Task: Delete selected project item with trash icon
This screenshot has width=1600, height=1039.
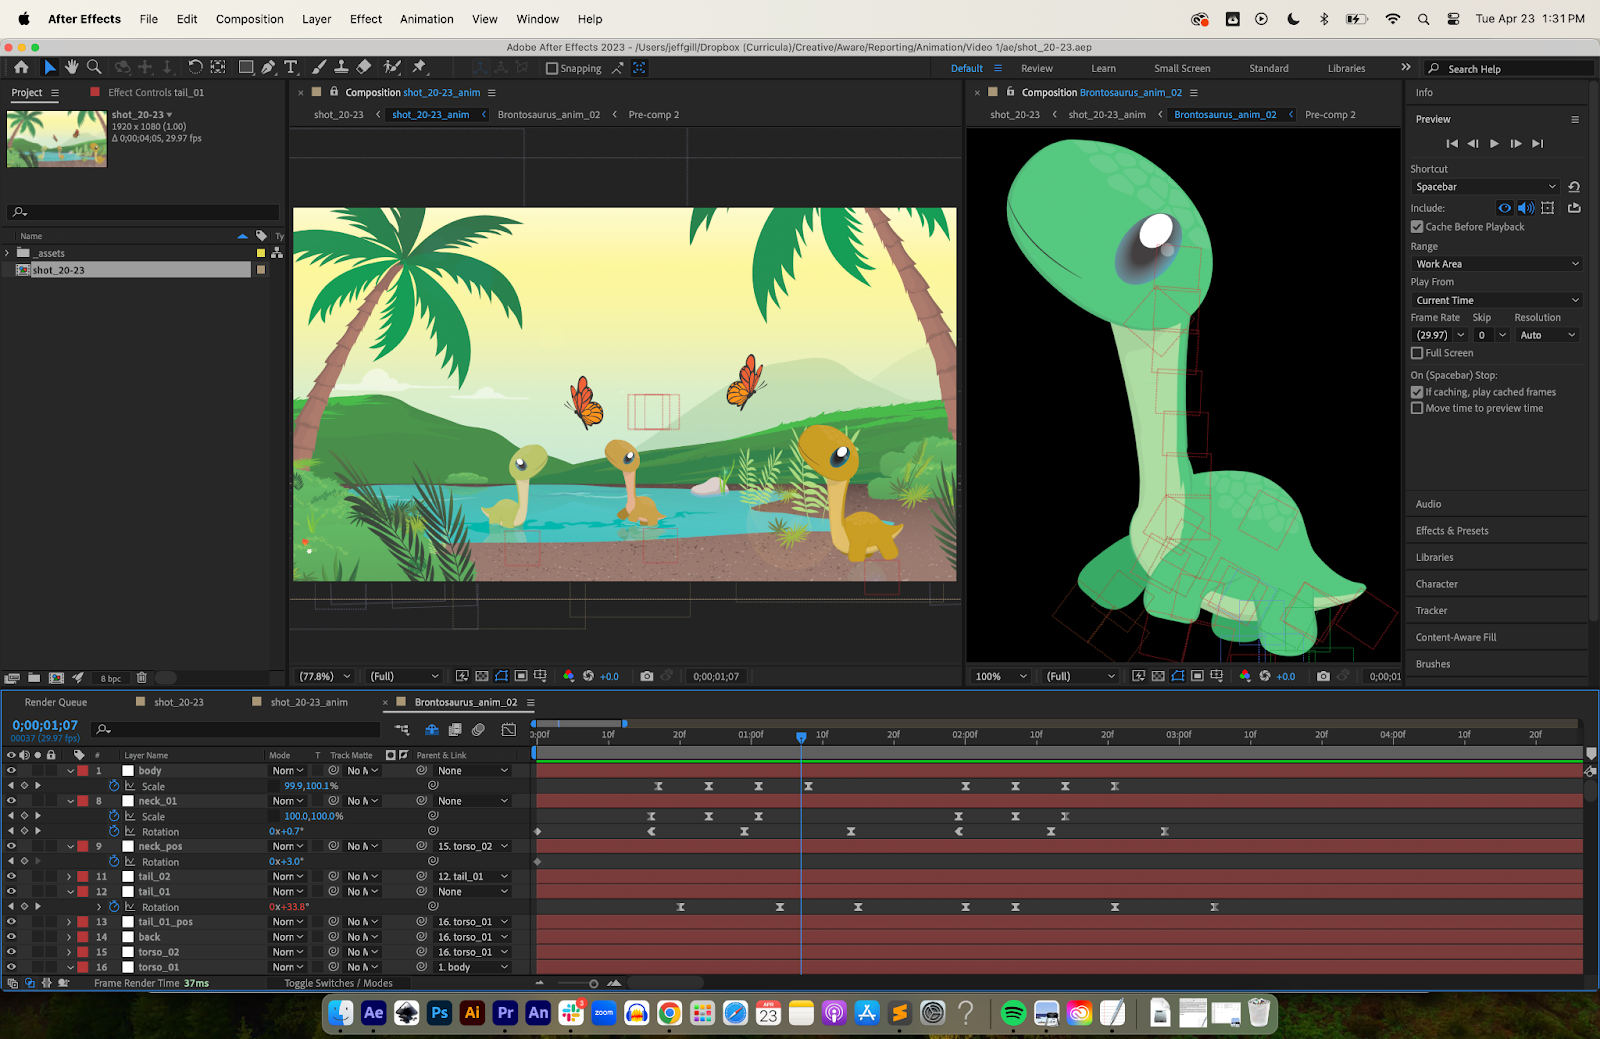Action: (x=142, y=677)
